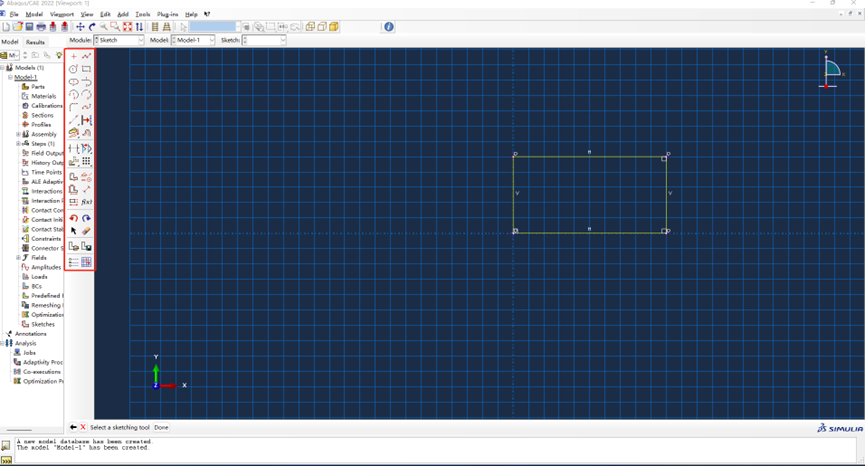Click the Save Model Database icon
865x466 pixels.
[x=29, y=26]
